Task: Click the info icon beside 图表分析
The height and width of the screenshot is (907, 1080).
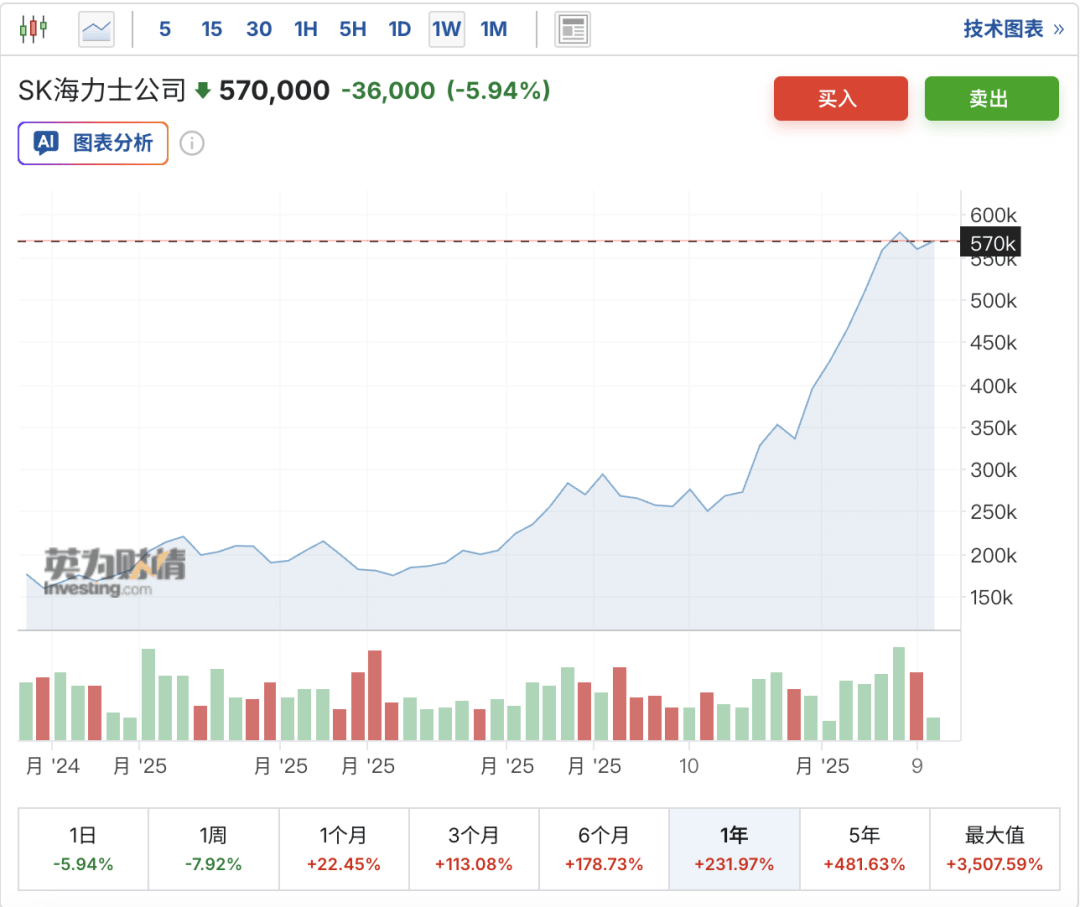Action: click(190, 143)
